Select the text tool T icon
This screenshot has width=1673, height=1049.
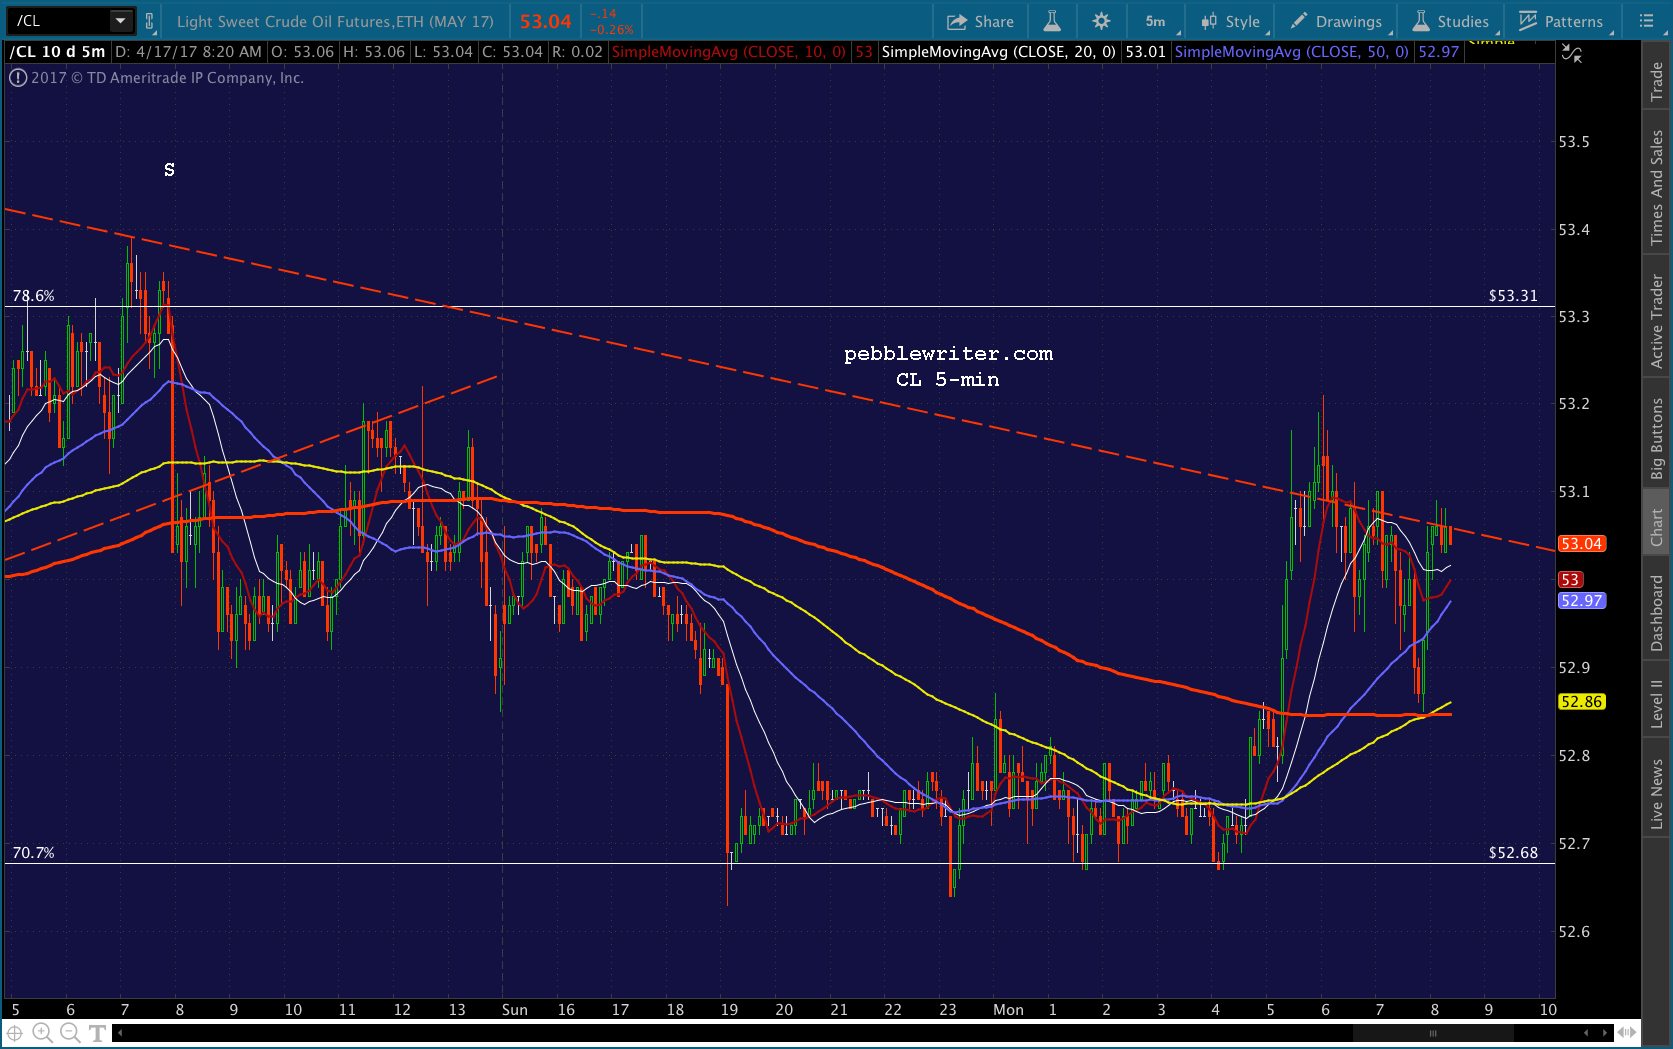[x=97, y=1033]
